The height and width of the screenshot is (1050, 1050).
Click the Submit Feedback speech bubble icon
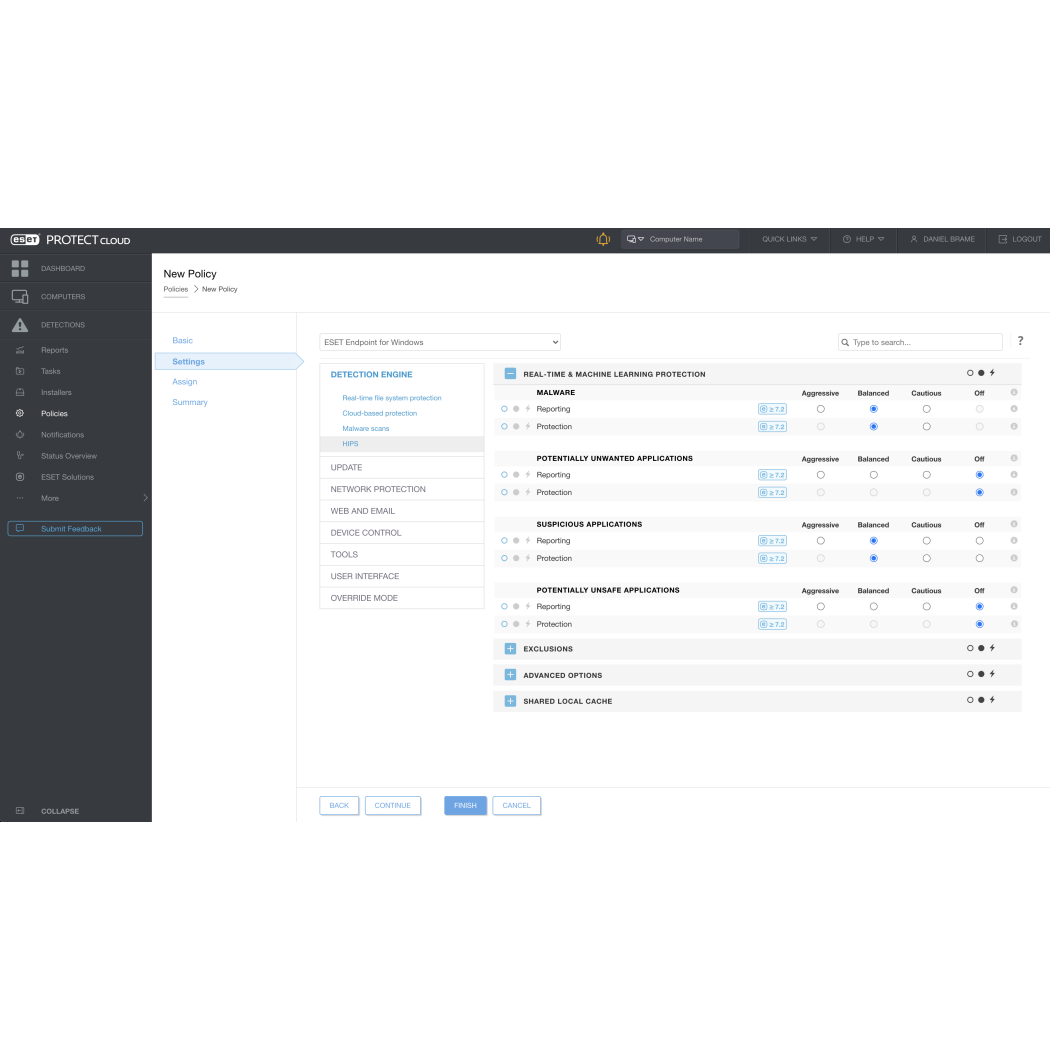coord(20,528)
